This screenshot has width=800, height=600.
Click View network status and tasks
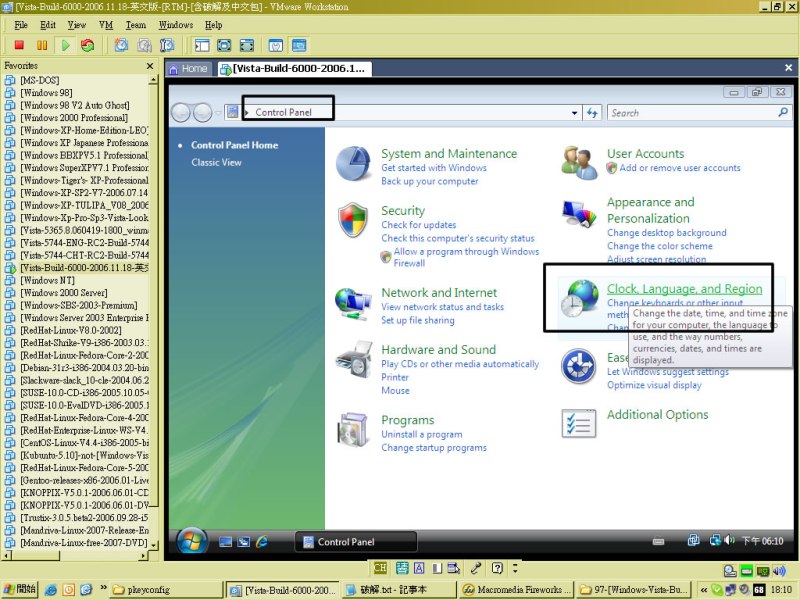click(442, 307)
